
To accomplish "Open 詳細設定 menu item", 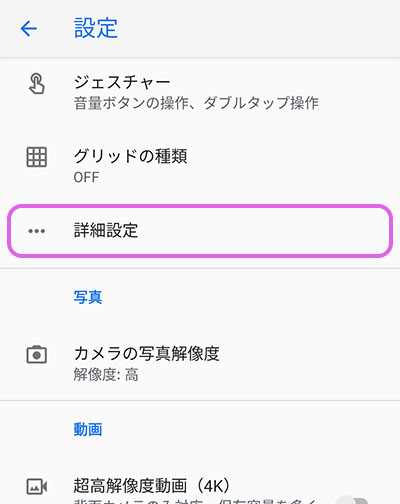I will pyautogui.click(x=200, y=231).
